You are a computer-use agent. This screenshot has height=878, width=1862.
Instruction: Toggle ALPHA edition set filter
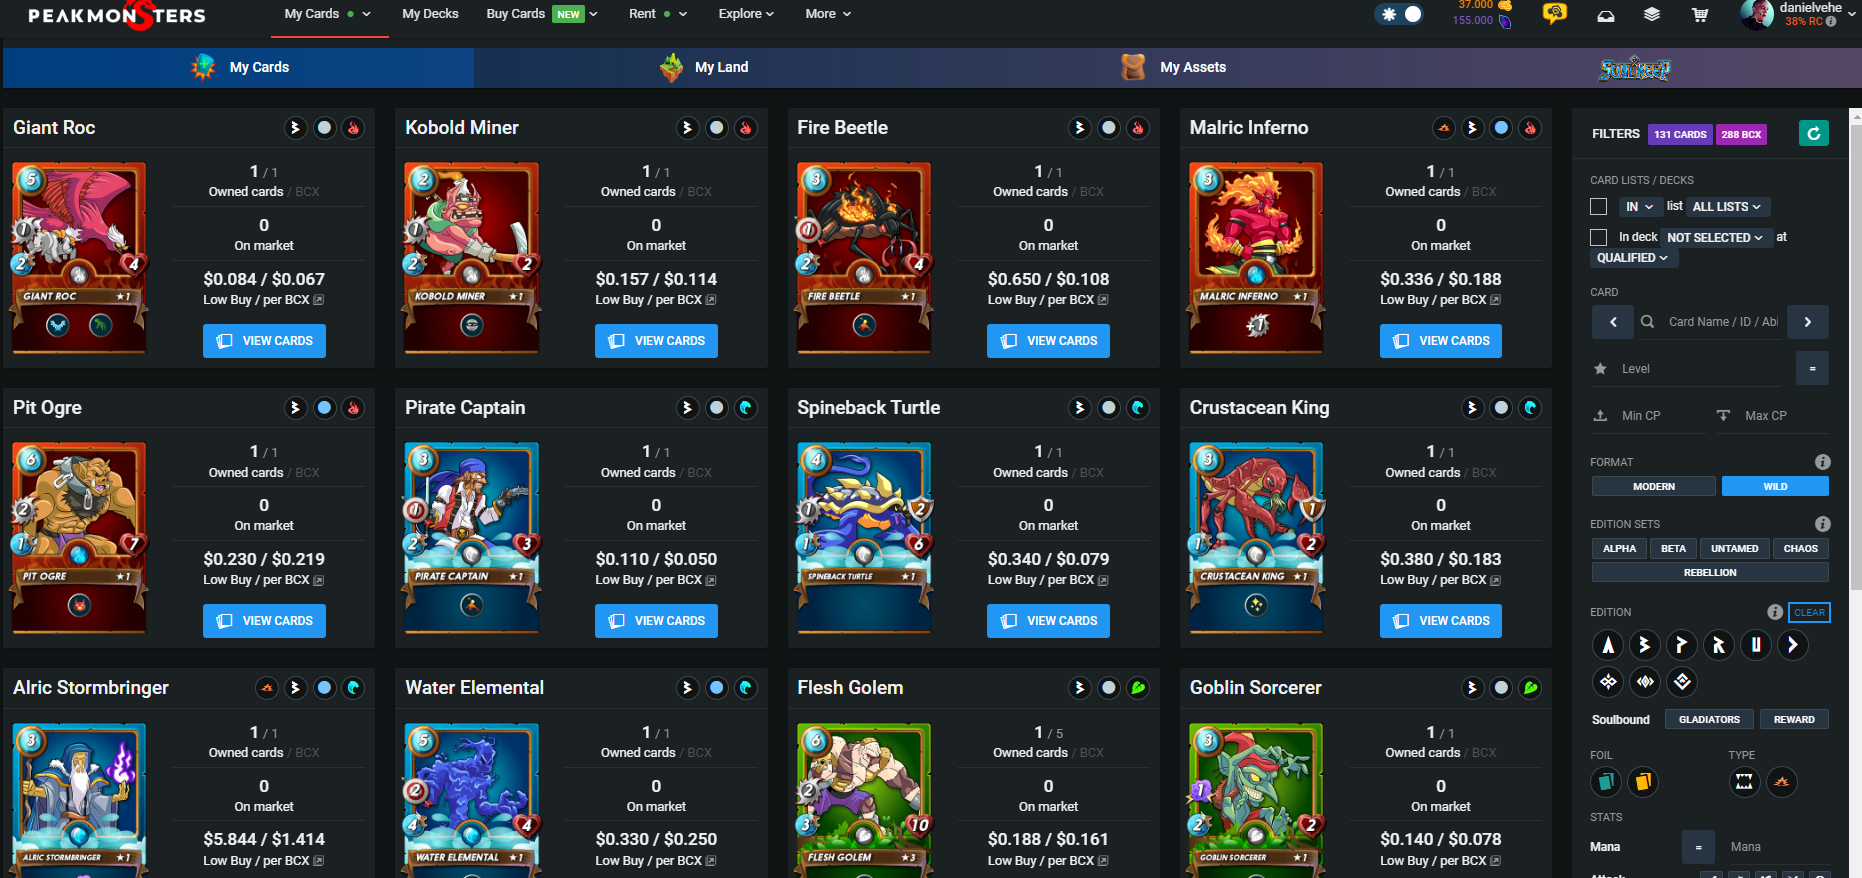click(1619, 548)
